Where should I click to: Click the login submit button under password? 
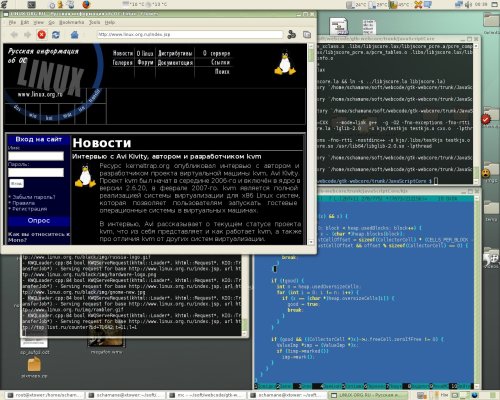16,183
